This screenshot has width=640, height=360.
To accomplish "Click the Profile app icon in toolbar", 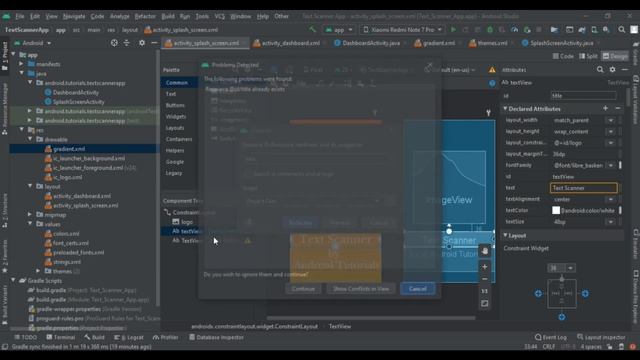I will pyautogui.click(x=514, y=30).
